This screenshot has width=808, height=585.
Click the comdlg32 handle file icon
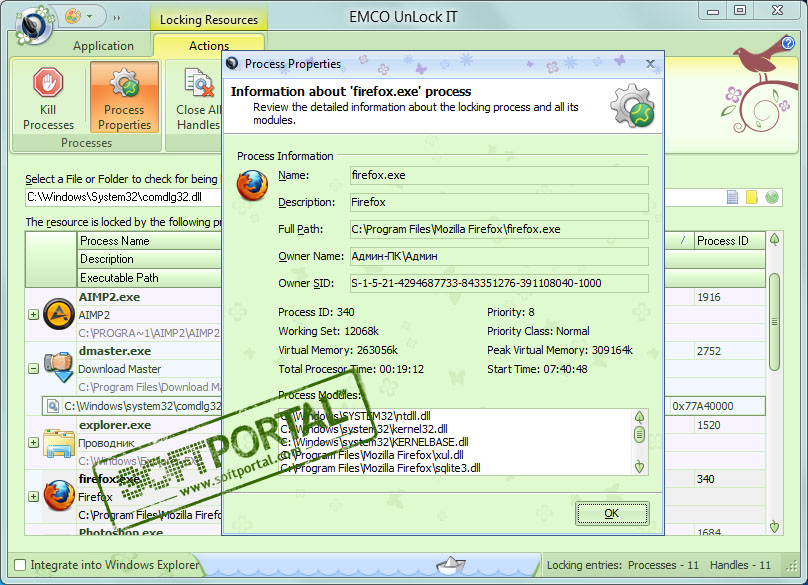point(53,406)
